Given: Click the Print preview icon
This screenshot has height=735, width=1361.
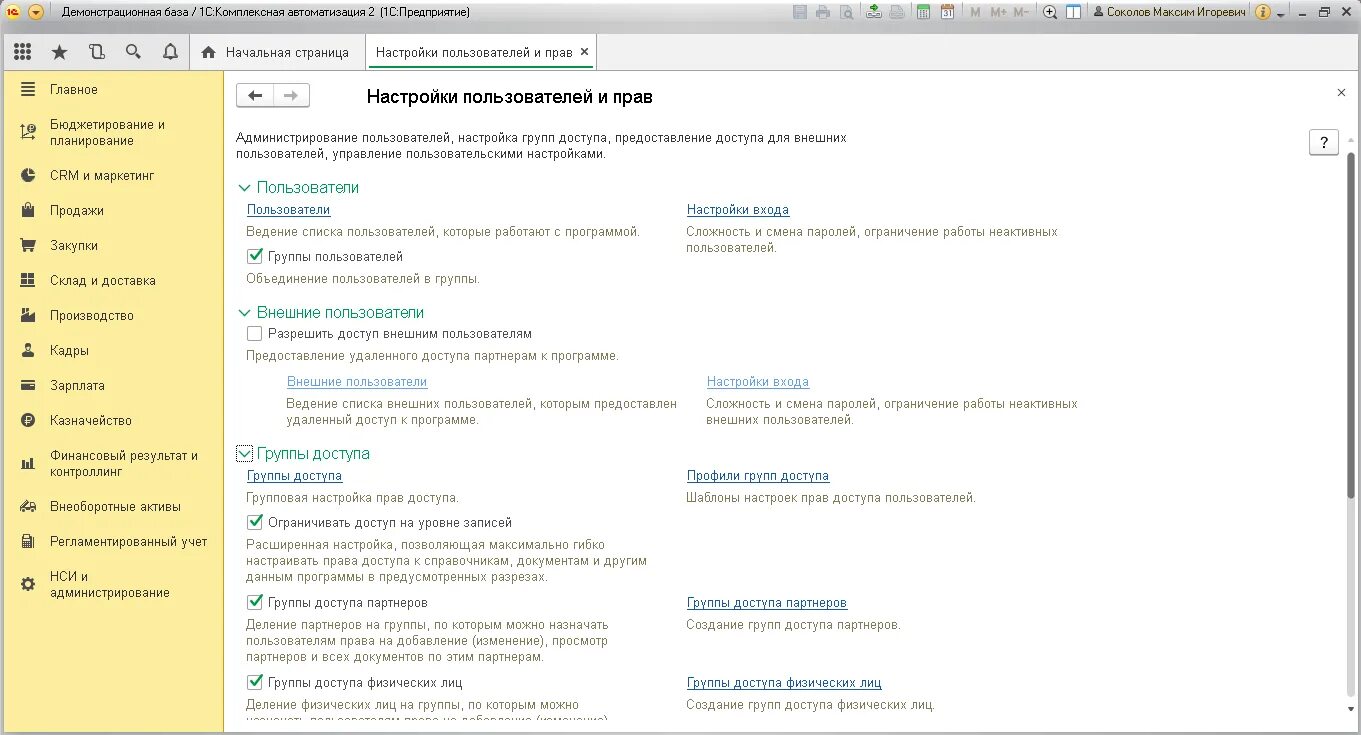Looking at the screenshot, I should click(847, 12).
